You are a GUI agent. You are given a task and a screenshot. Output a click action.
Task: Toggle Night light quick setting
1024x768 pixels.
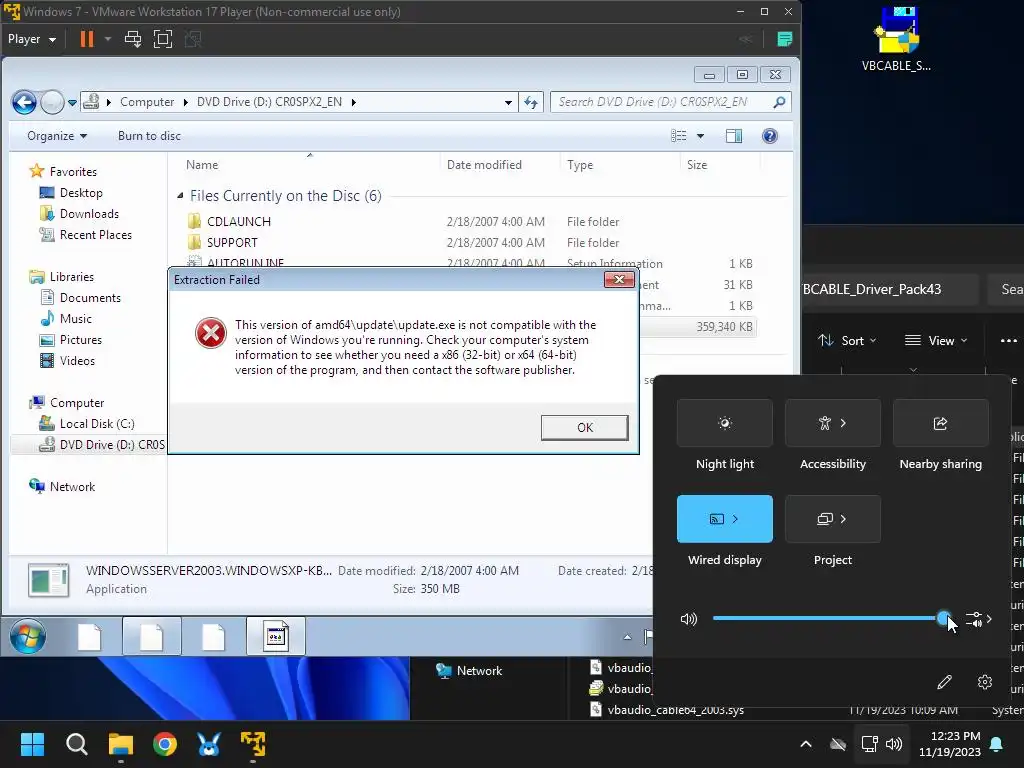coord(725,423)
